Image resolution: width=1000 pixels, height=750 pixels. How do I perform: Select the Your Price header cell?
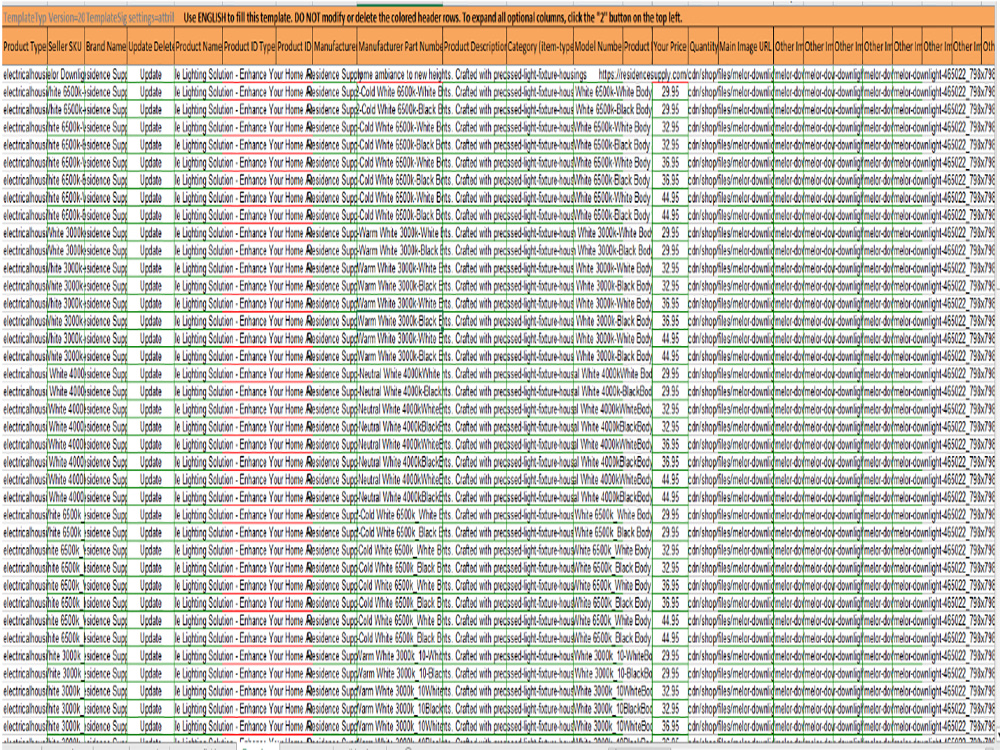click(x=670, y=47)
